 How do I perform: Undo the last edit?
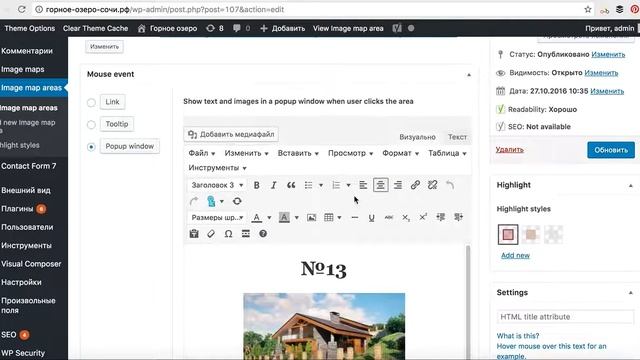tap(450, 185)
